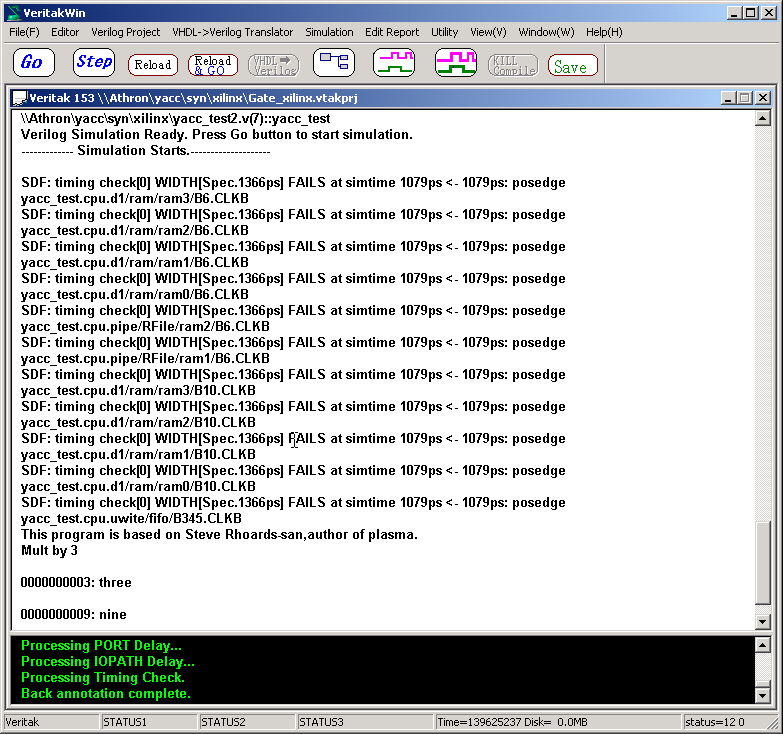Open the File(F) menu
The image size is (783, 734).
[24, 32]
